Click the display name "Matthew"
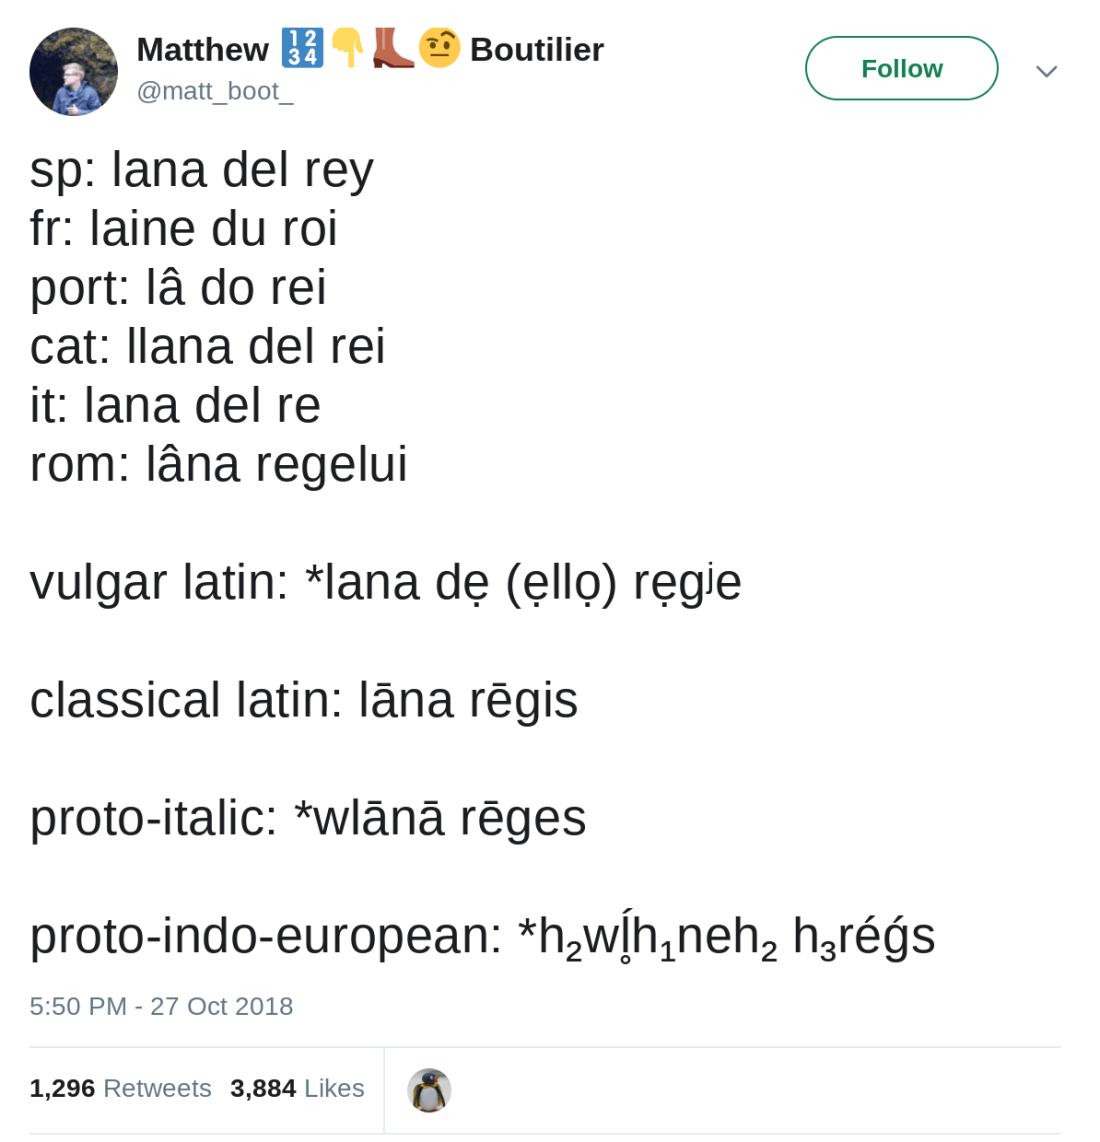1100x1142 pixels. pyautogui.click(x=202, y=49)
